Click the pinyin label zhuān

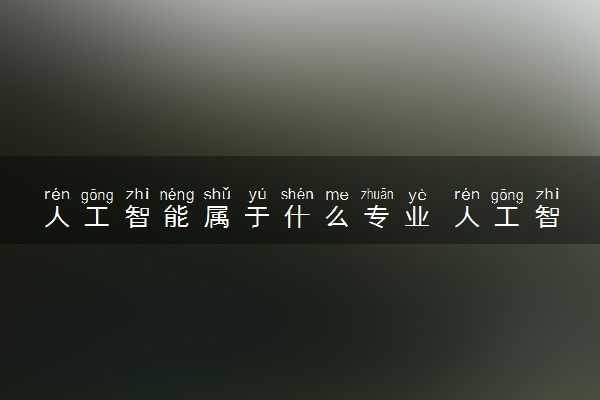pos(377,194)
